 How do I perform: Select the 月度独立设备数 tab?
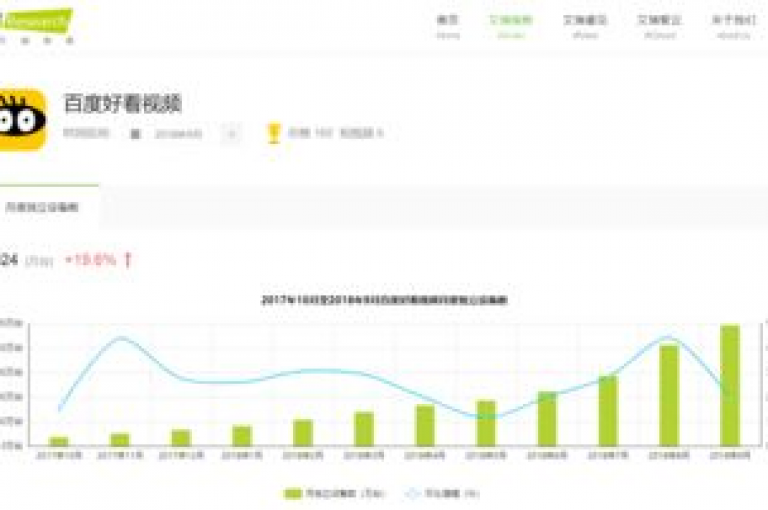click(42, 207)
